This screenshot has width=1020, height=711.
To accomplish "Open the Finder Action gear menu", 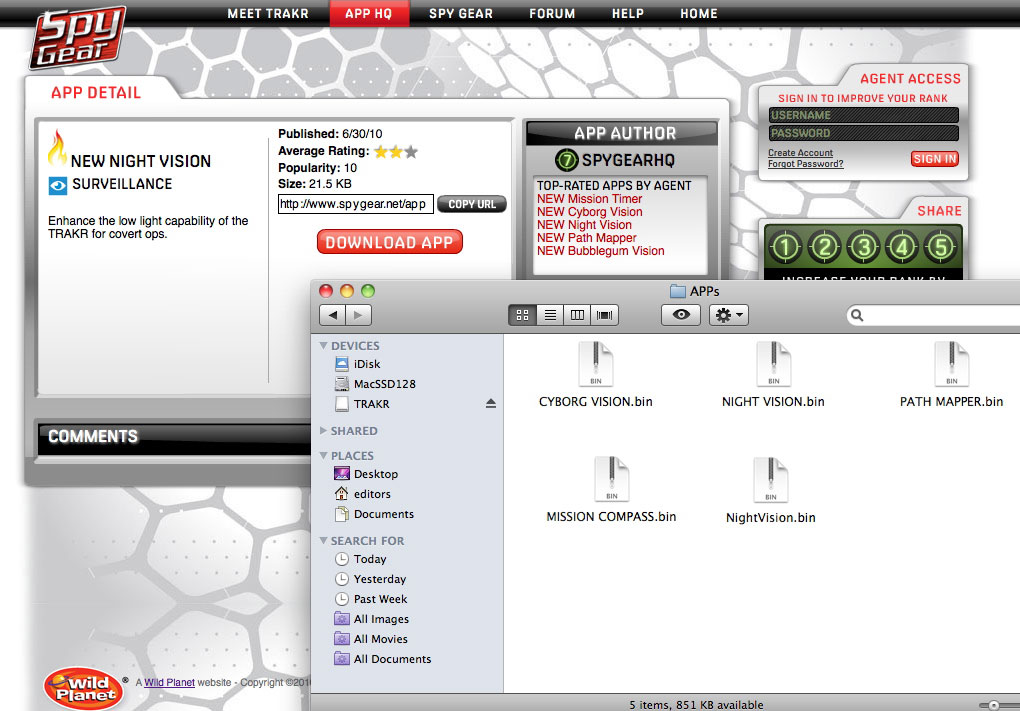I will pos(729,315).
